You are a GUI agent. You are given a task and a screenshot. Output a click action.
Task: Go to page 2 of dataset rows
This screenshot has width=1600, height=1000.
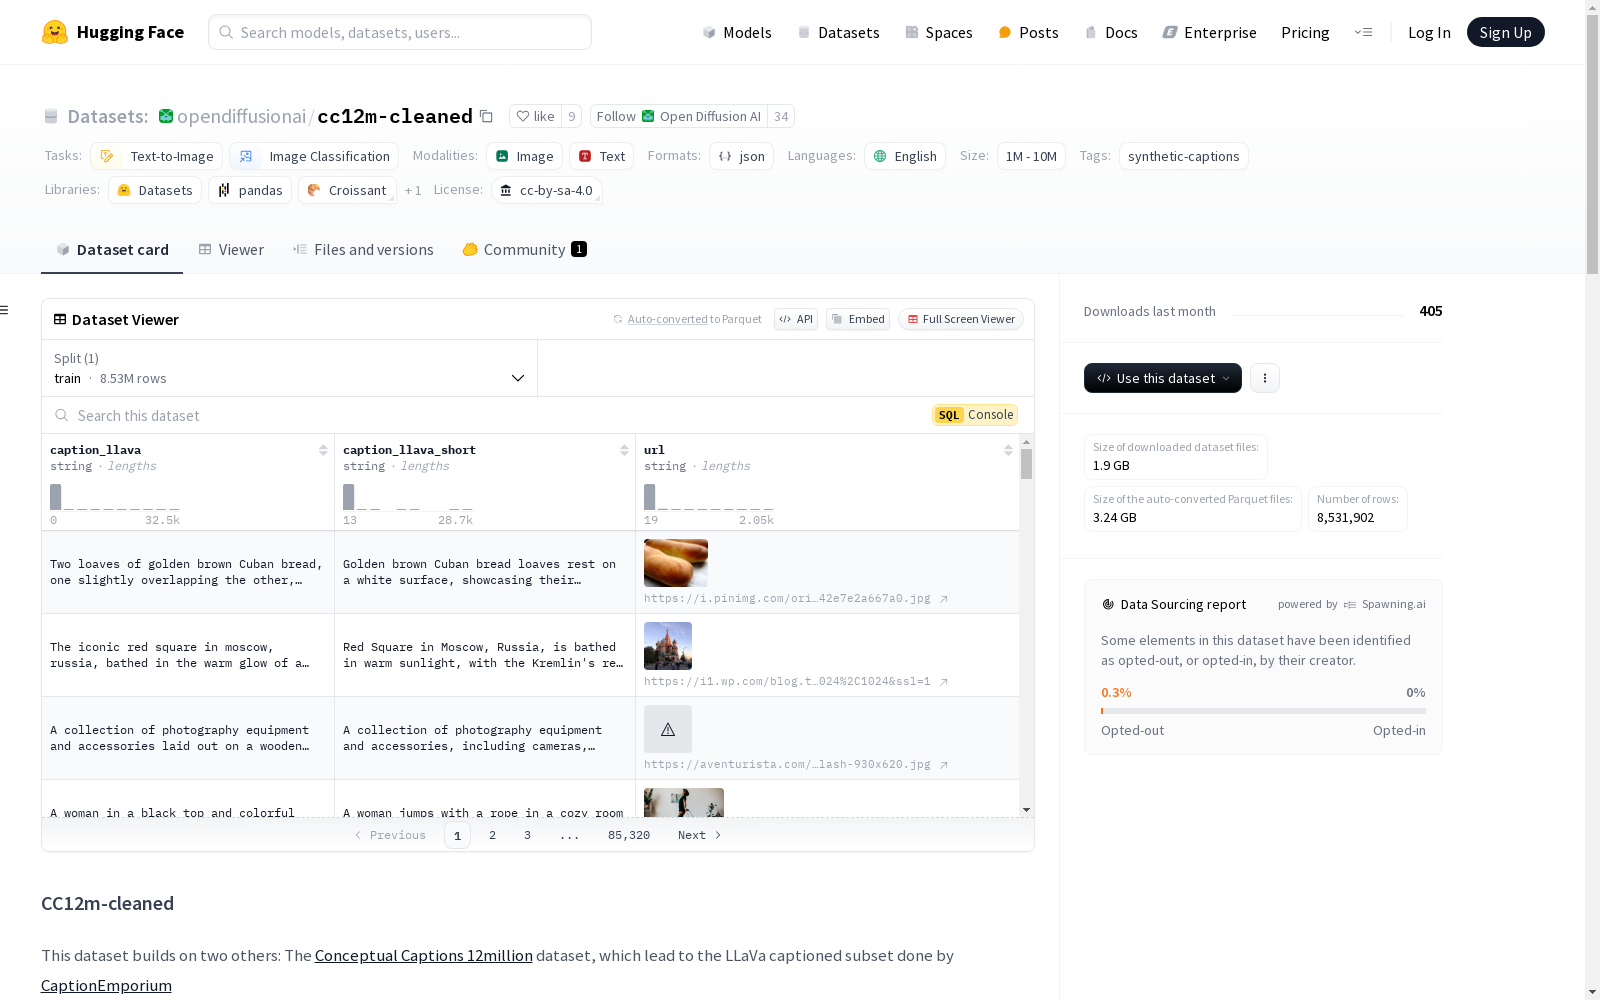click(x=492, y=835)
